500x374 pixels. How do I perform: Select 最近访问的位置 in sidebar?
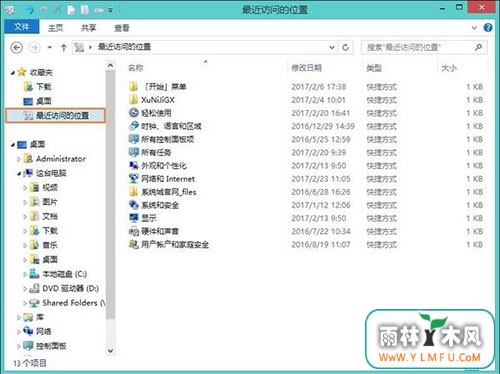(56, 116)
